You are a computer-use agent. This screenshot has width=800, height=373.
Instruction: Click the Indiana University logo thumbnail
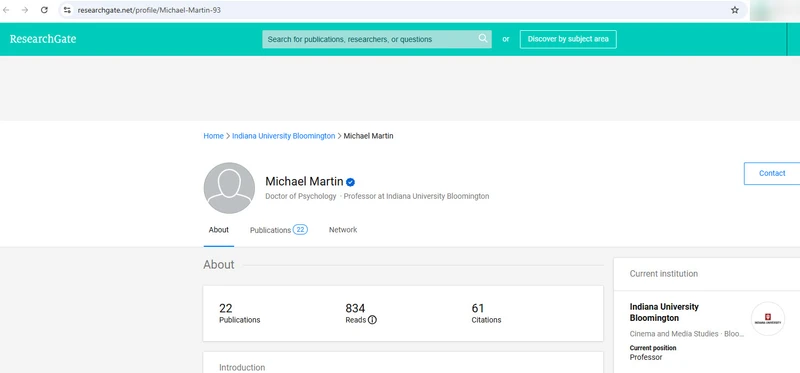click(x=767, y=319)
